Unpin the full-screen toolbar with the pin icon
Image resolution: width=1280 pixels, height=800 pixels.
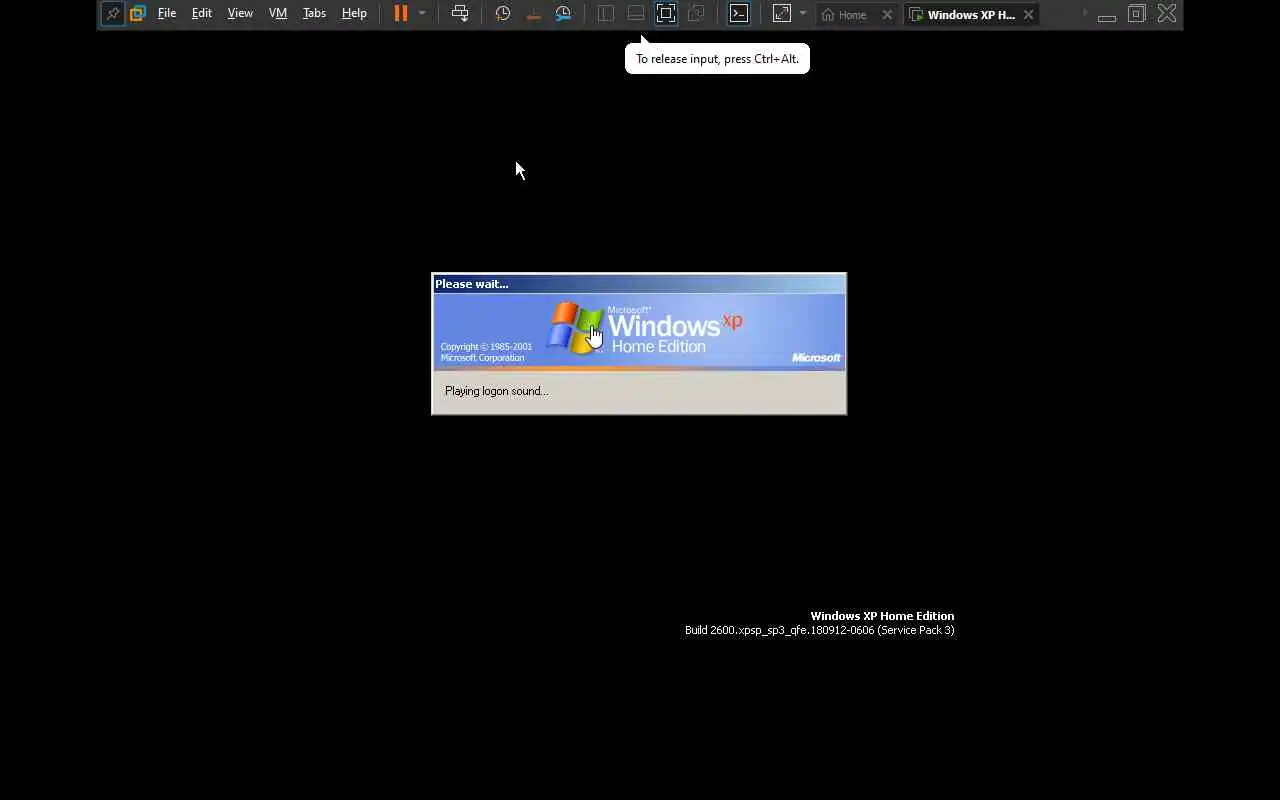point(113,14)
